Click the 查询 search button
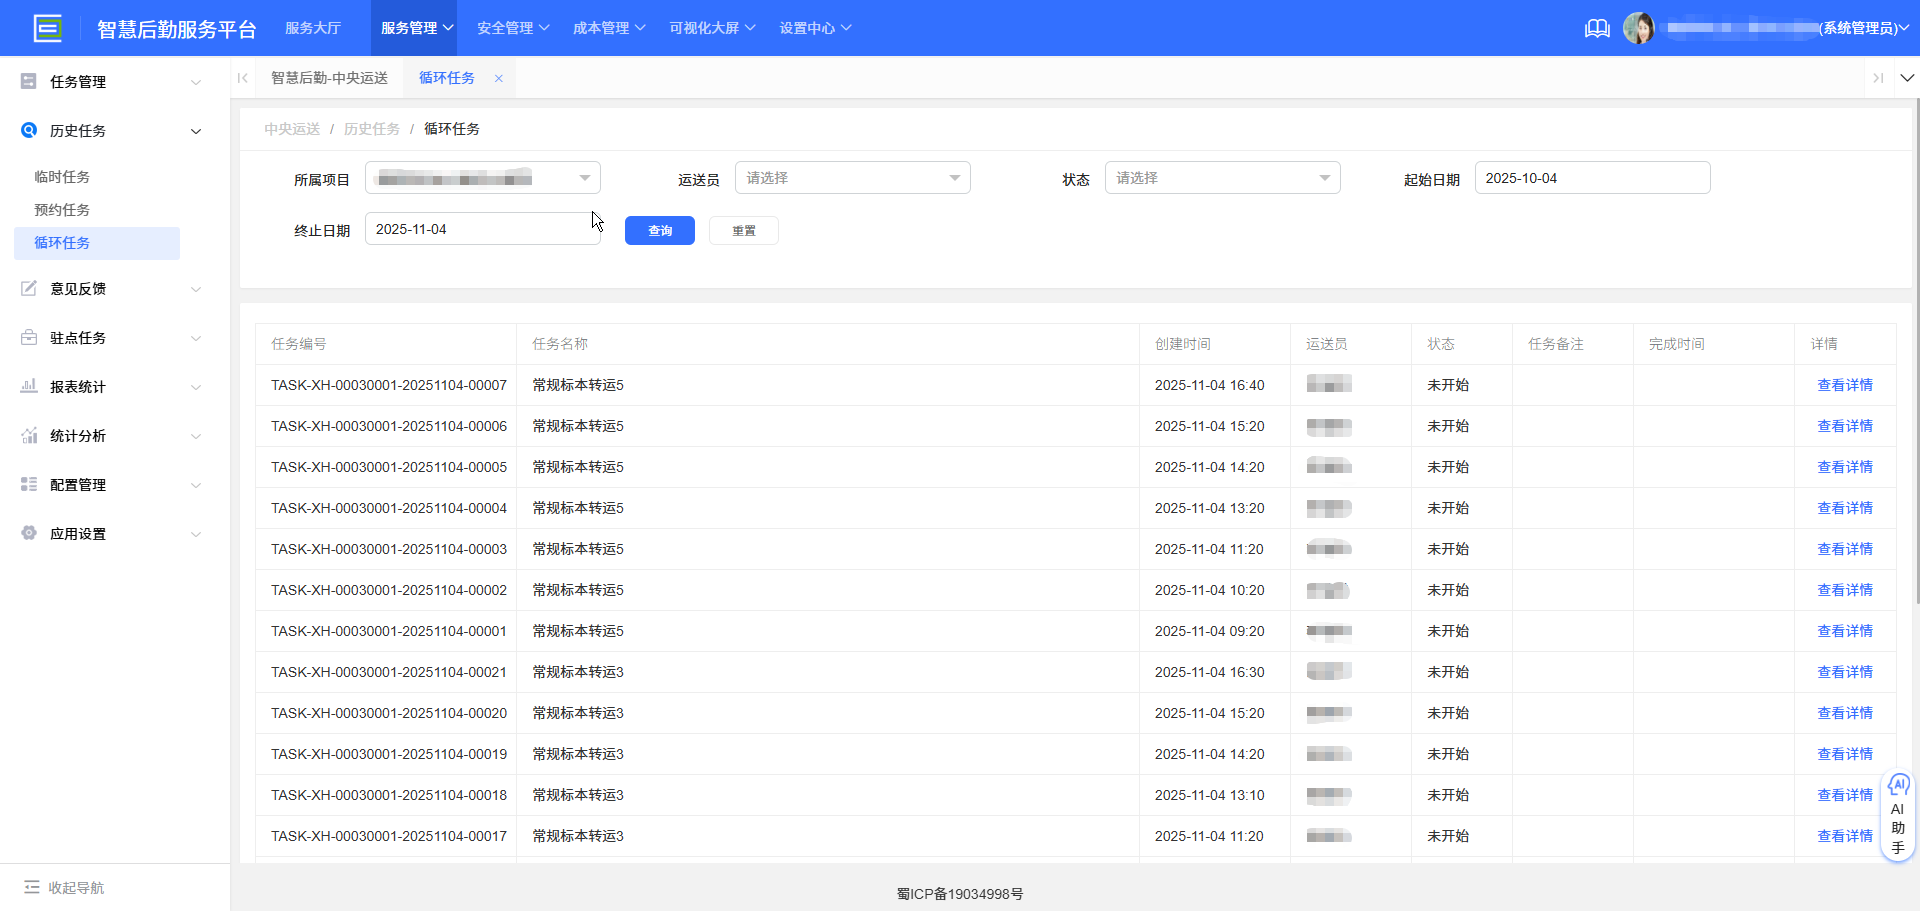 coord(659,230)
